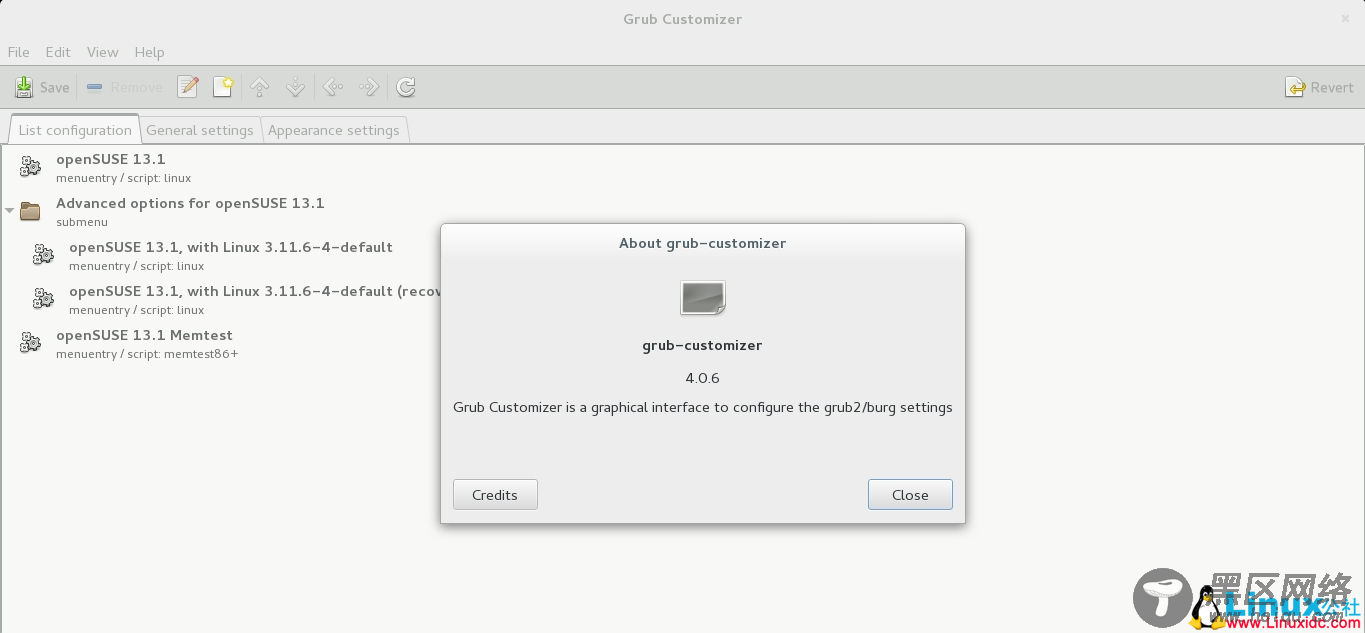Image resolution: width=1365 pixels, height=633 pixels.
Task: Click the Save toolbar button
Action: (42, 88)
